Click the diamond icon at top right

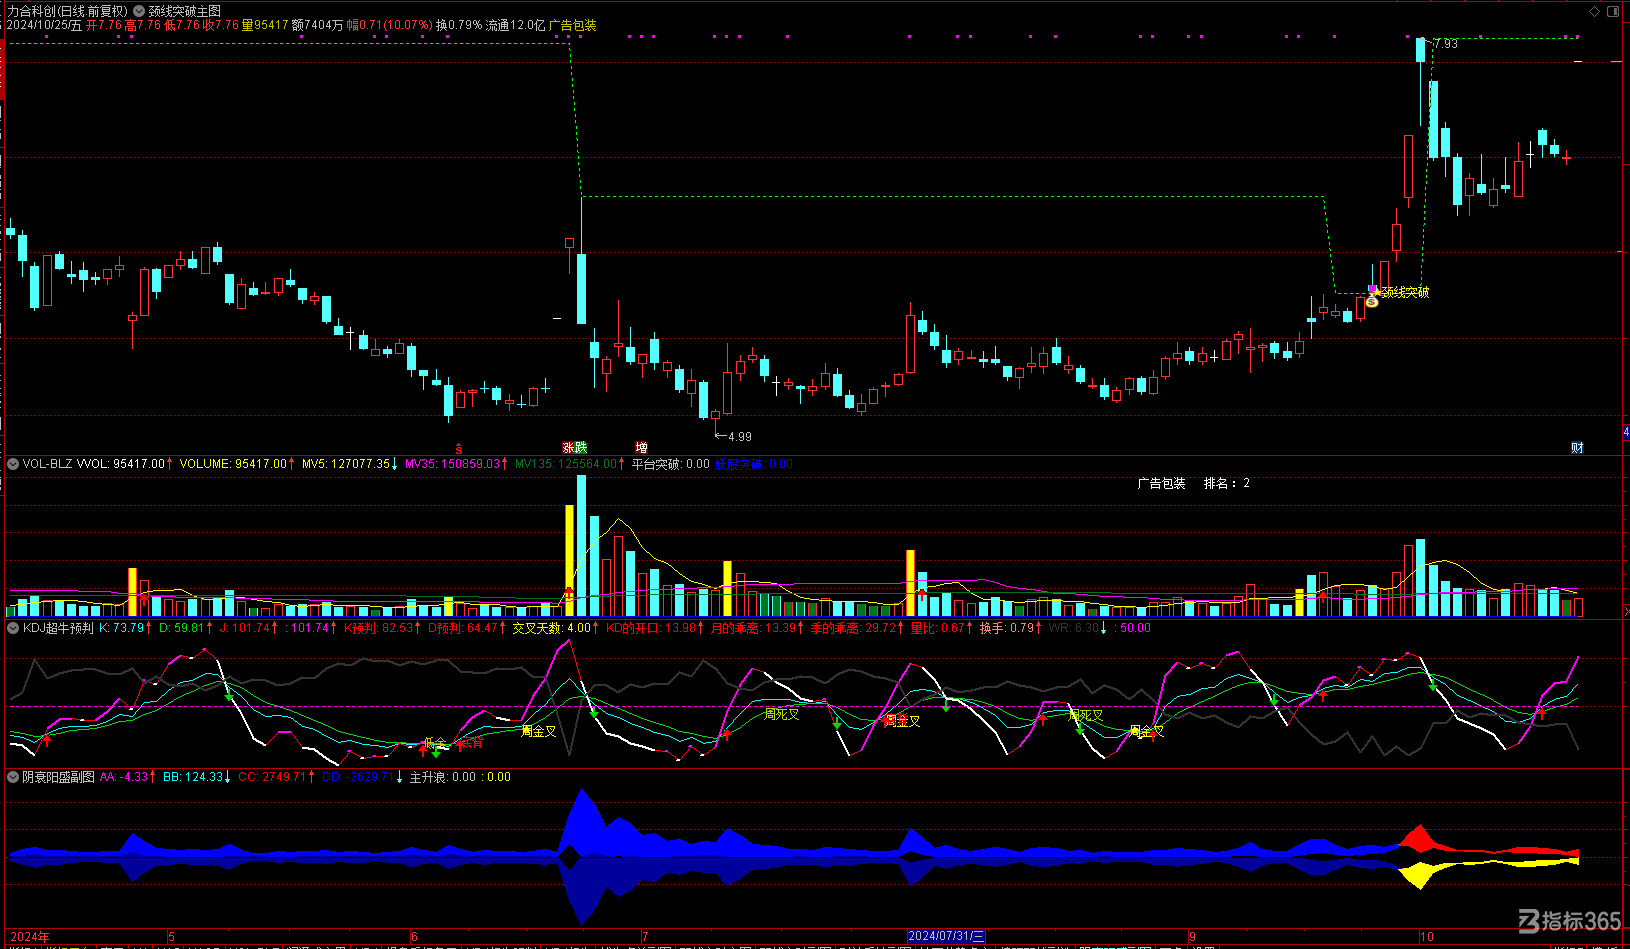pos(1595,11)
